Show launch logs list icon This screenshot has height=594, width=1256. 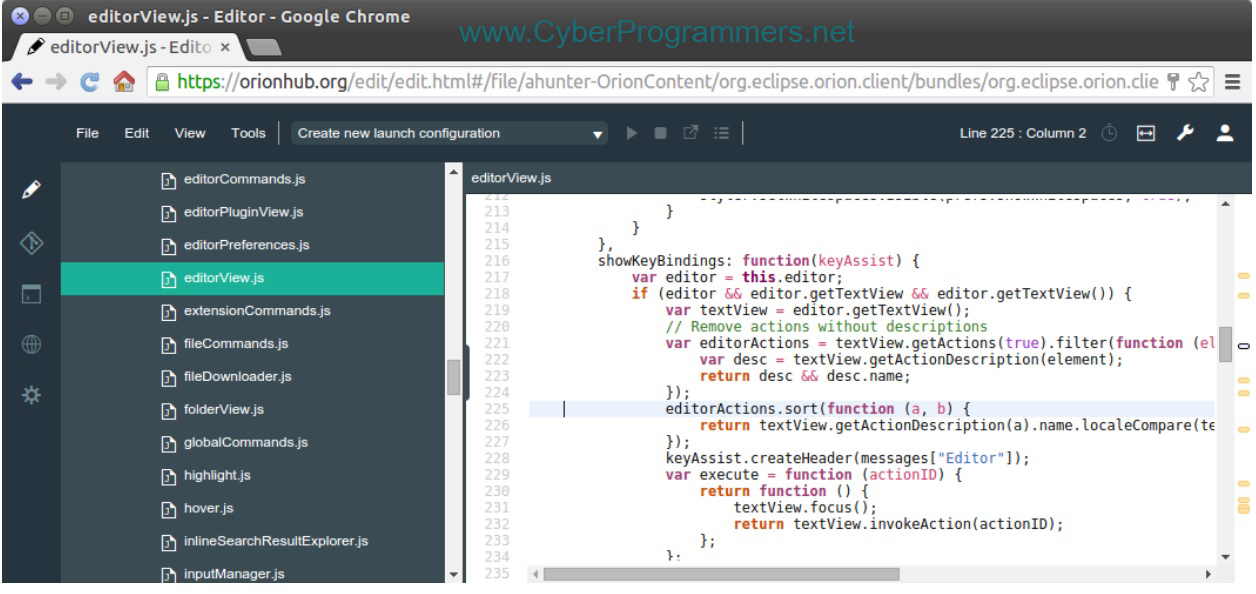pos(720,133)
